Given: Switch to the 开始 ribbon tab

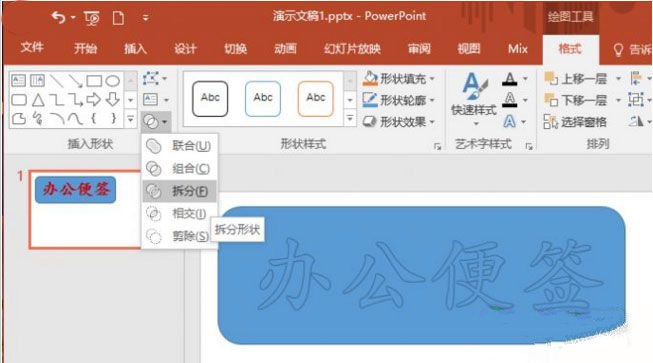Looking at the screenshot, I should click(85, 48).
